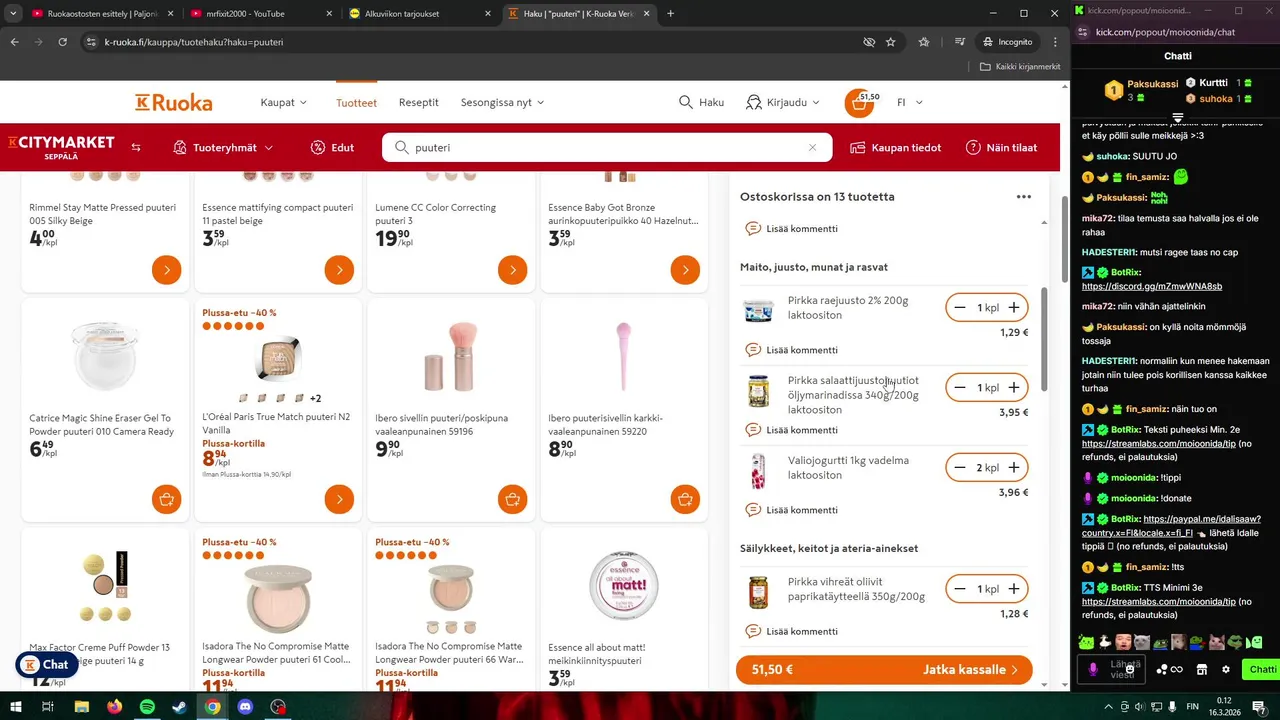Switch to the mrfixit2000 YouTube tab

pyautogui.click(x=262, y=13)
